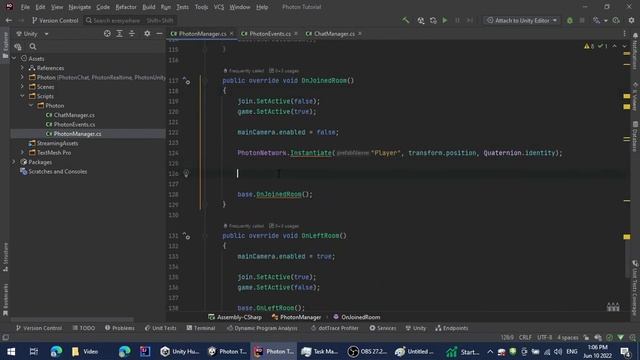Click the Frequently called hint above OnJoinedRoom
This screenshot has height=360, width=640.
coord(244,71)
